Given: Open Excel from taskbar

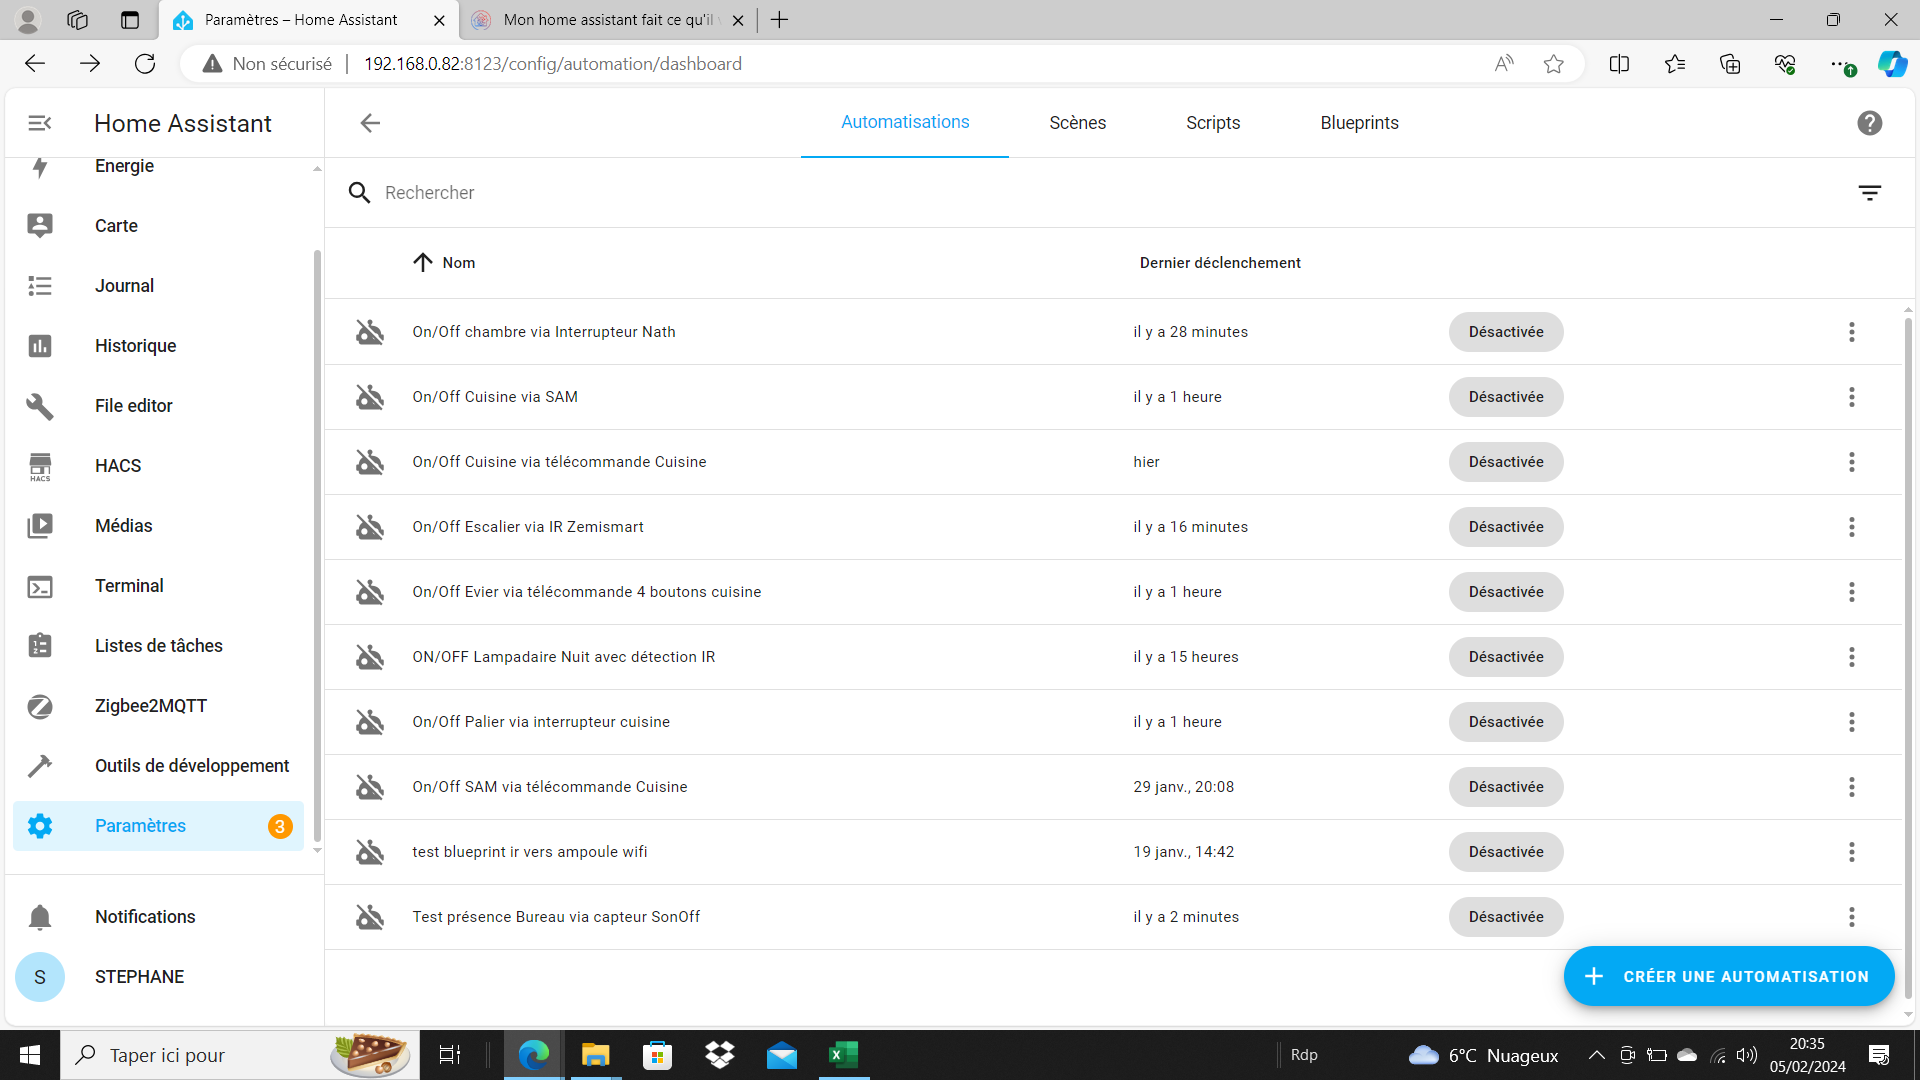Looking at the screenshot, I should pyautogui.click(x=843, y=1055).
